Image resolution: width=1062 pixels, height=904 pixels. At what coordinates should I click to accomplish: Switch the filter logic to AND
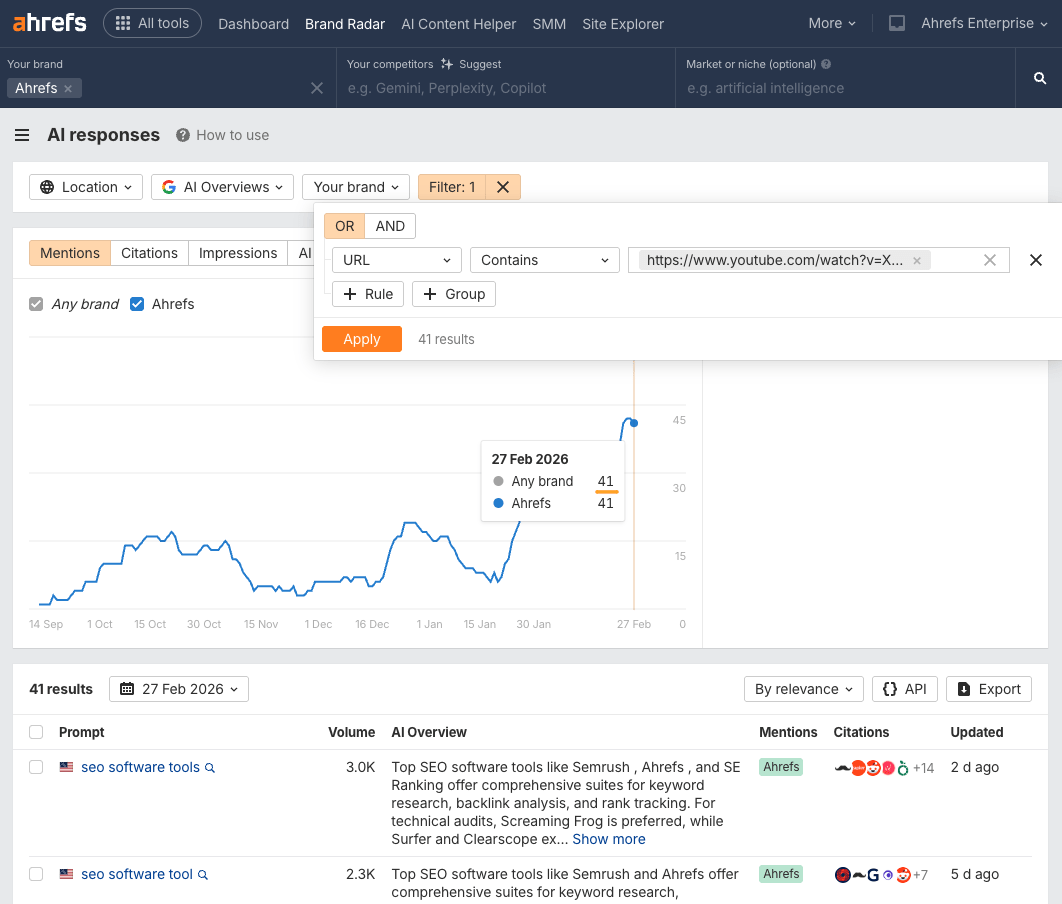[x=390, y=226]
